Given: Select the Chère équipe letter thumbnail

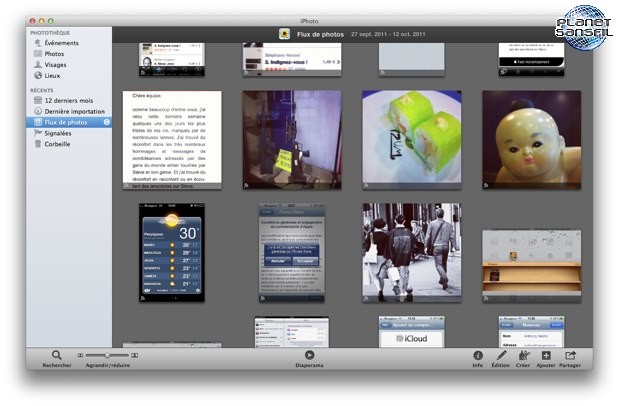Looking at the screenshot, I should click(172, 140).
